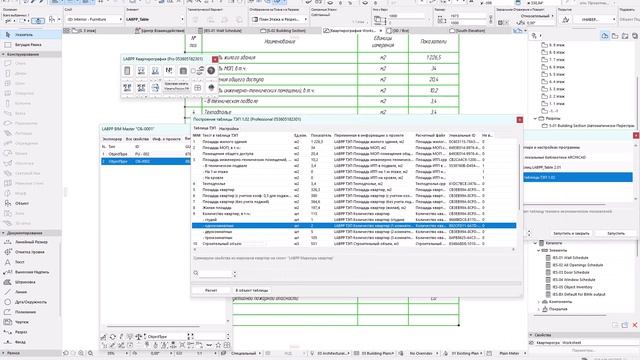Viewport: 640px width, 360px height.
Task: Collapse the Элементы node in Navigator
Action: tap(538, 250)
